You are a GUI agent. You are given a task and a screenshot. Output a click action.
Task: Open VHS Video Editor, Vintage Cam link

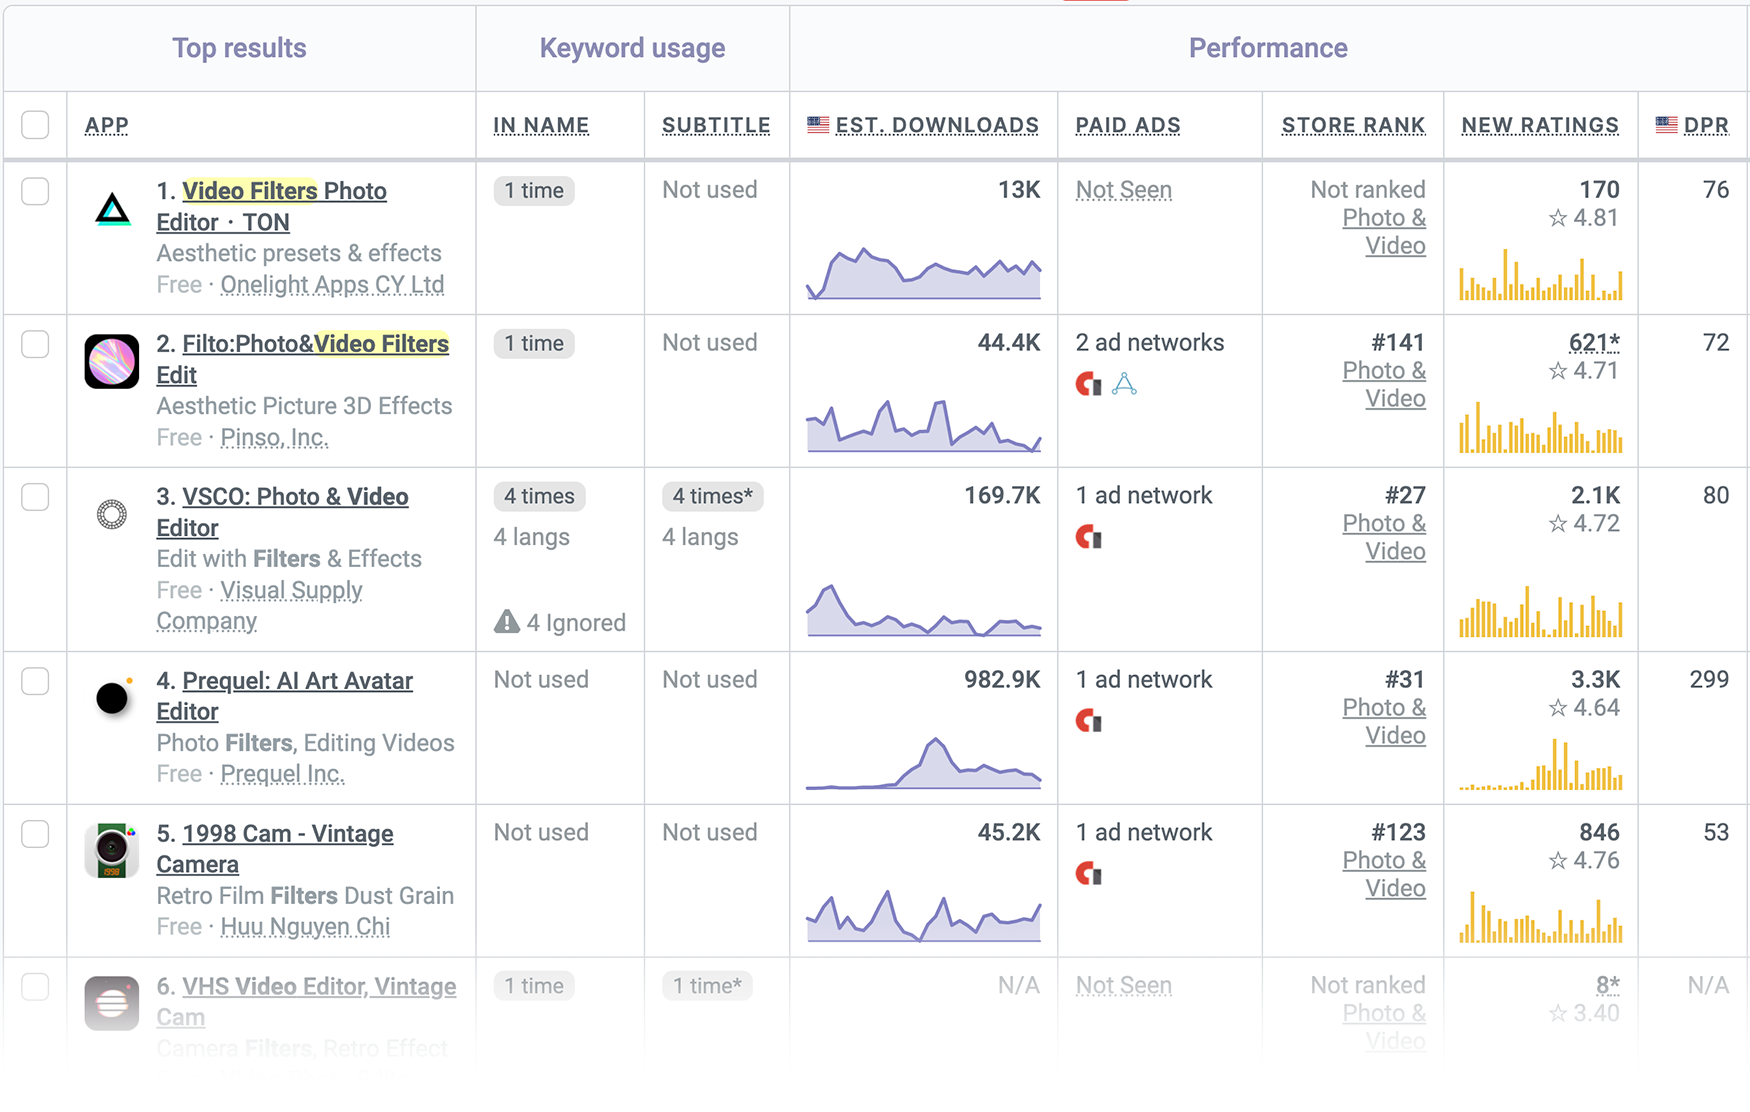click(307, 1002)
